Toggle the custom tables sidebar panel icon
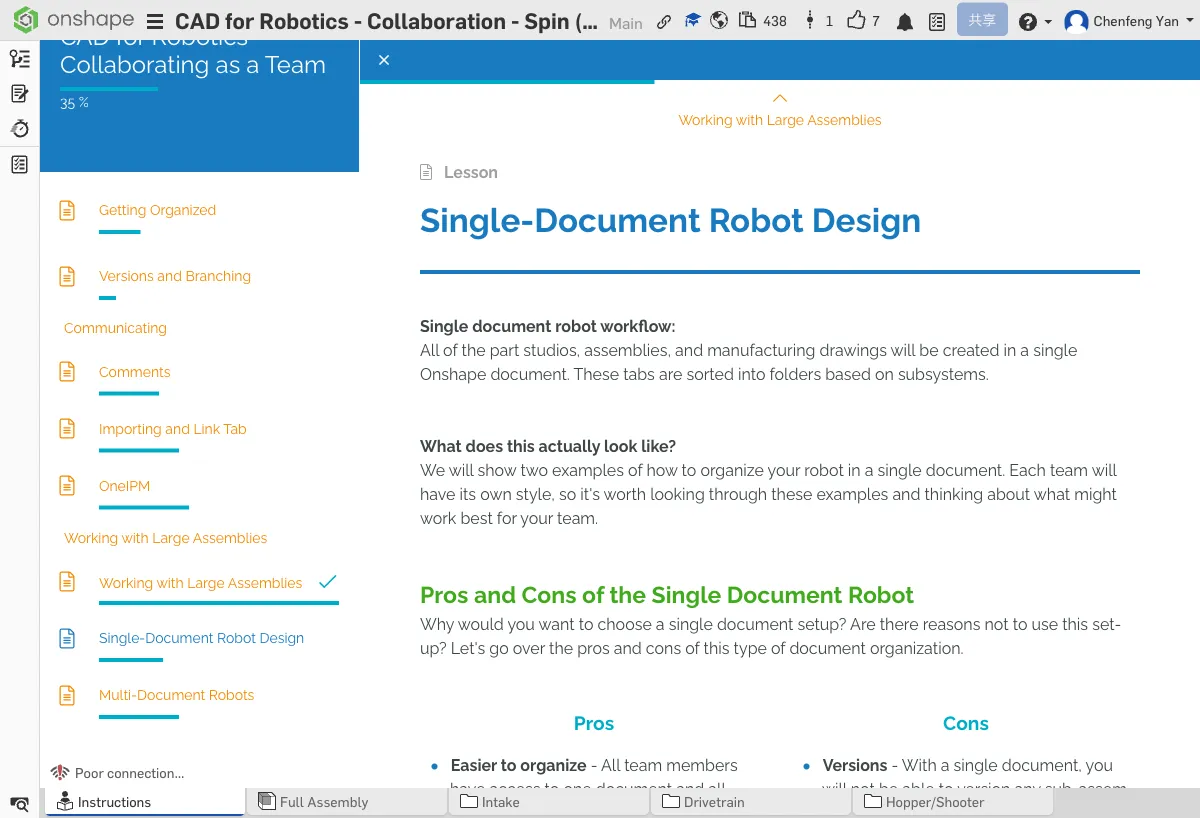The height and width of the screenshot is (818, 1200). click(19, 165)
